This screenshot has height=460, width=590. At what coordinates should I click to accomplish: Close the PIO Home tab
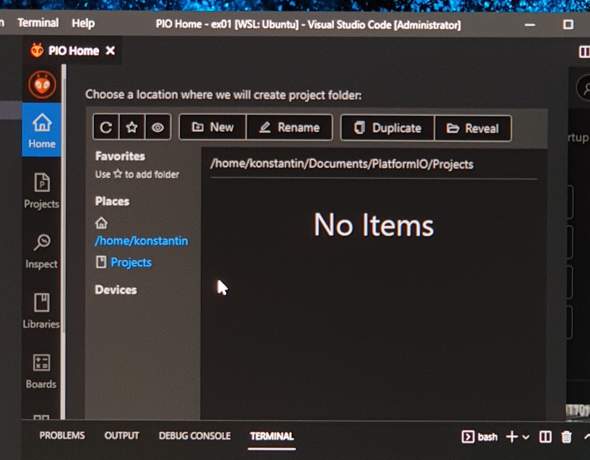pyautogui.click(x=110, y=50)
